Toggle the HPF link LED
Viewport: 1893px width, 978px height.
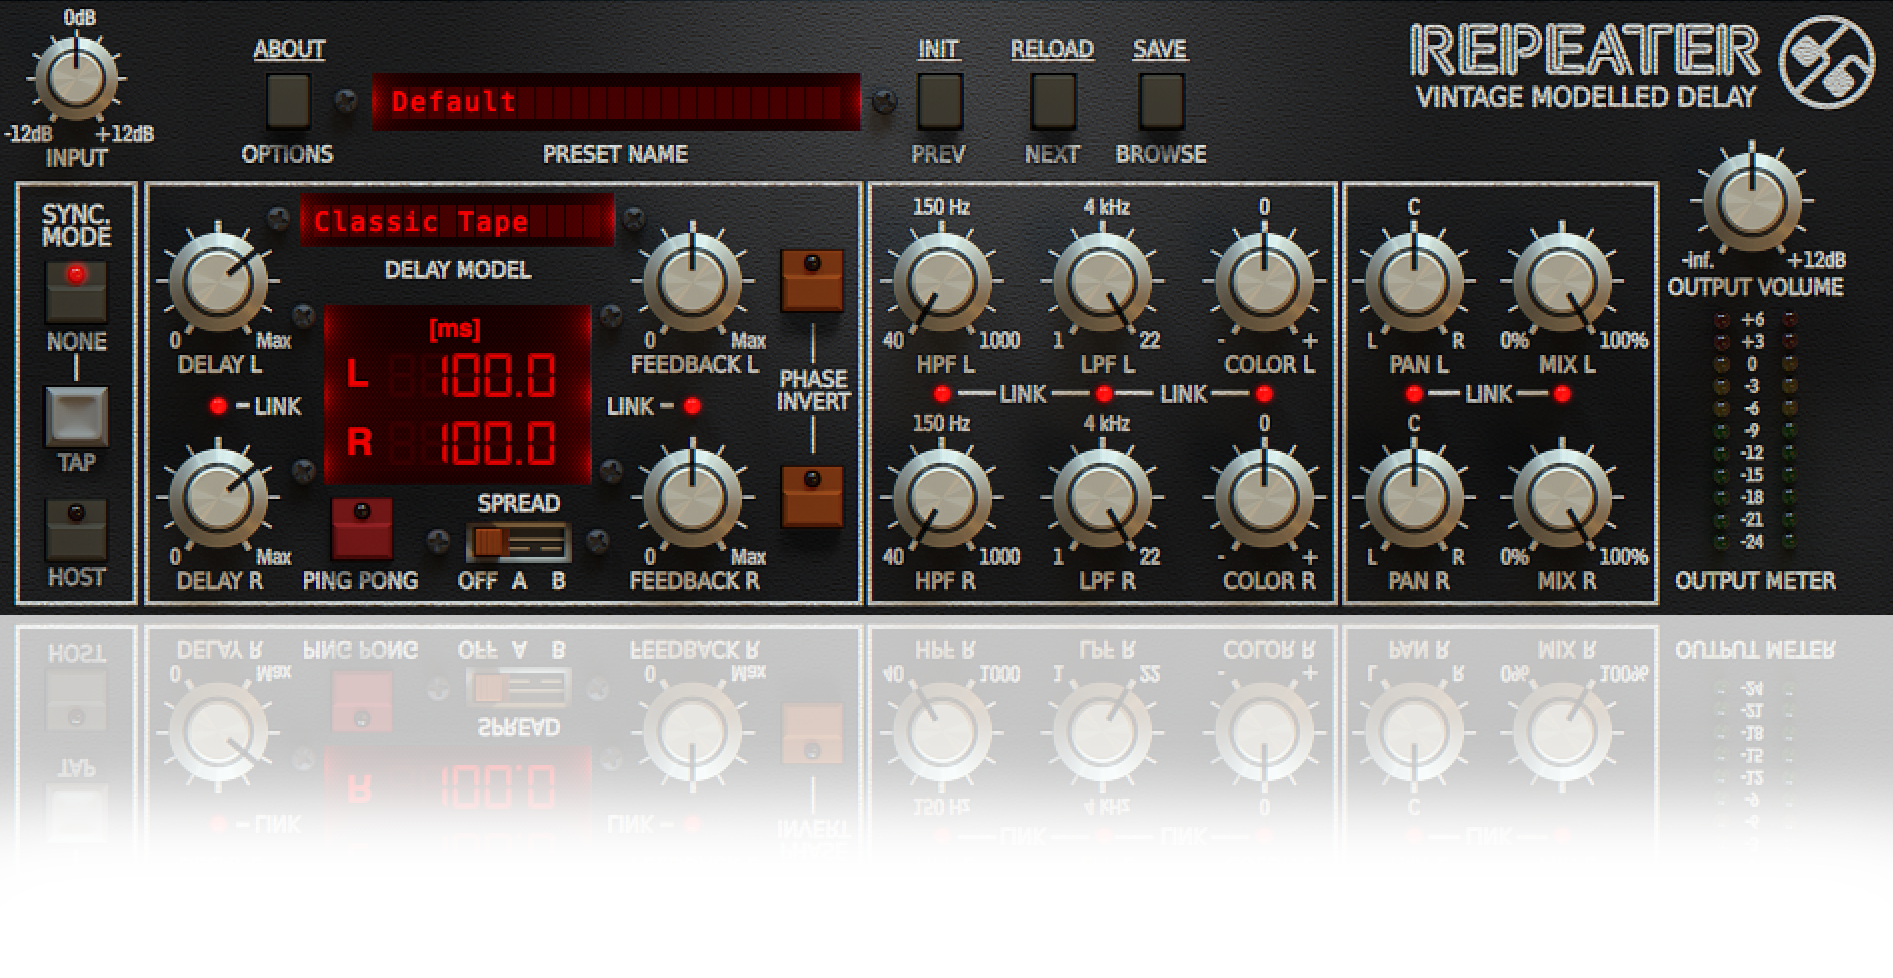(942, 394)
